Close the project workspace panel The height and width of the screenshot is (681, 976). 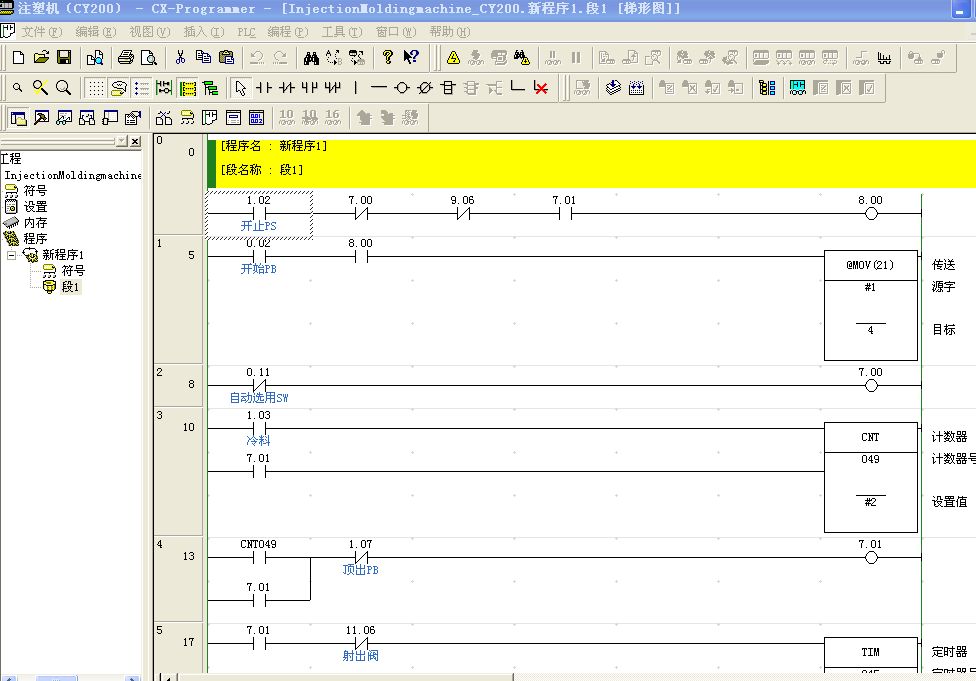pos(135,142)
